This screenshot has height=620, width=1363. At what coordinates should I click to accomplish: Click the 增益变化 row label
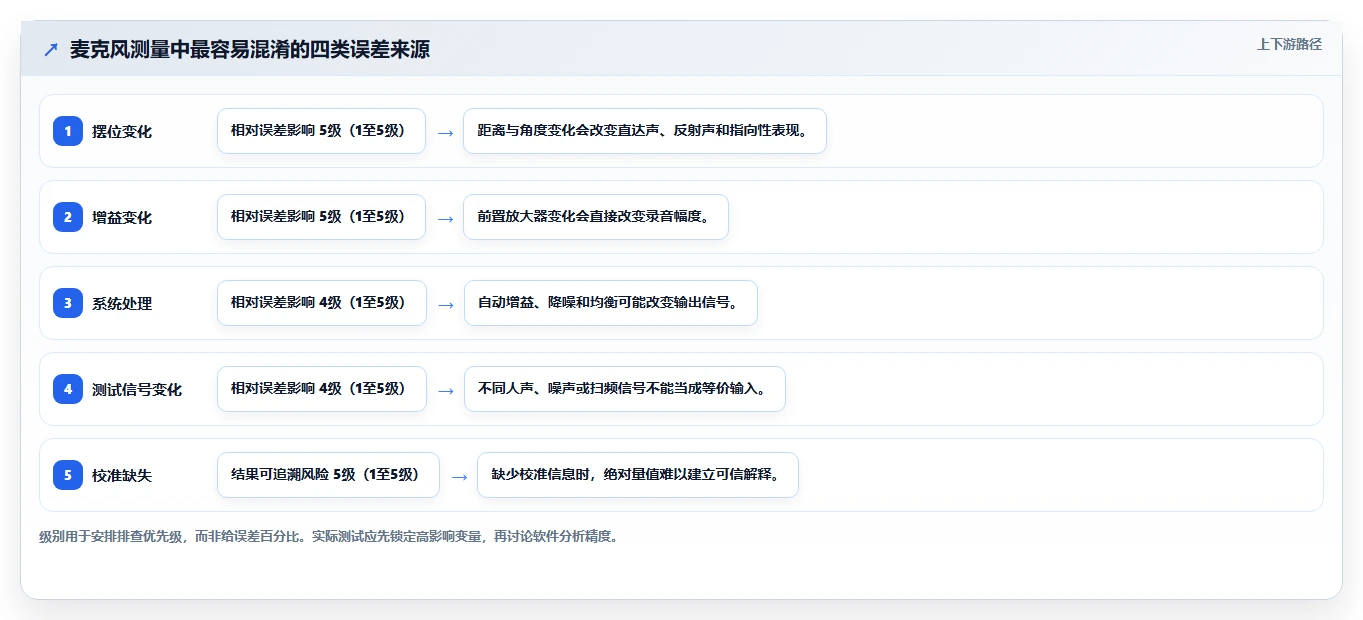(122, 217)
